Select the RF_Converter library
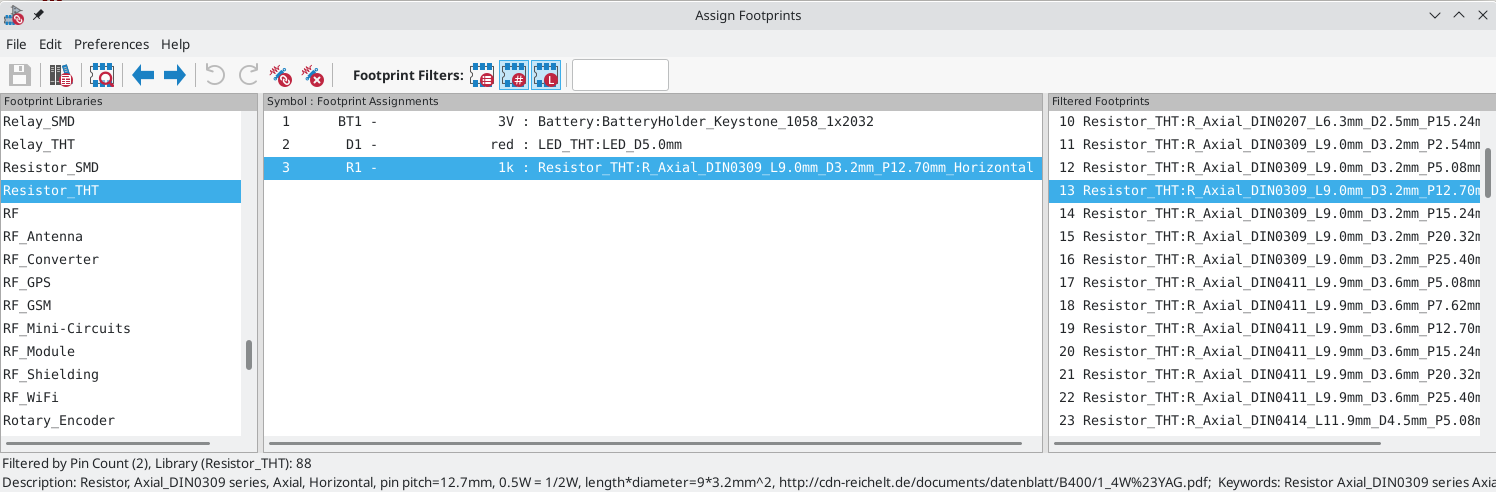Viewport: 1496px width, 492px height. point(120,259)
